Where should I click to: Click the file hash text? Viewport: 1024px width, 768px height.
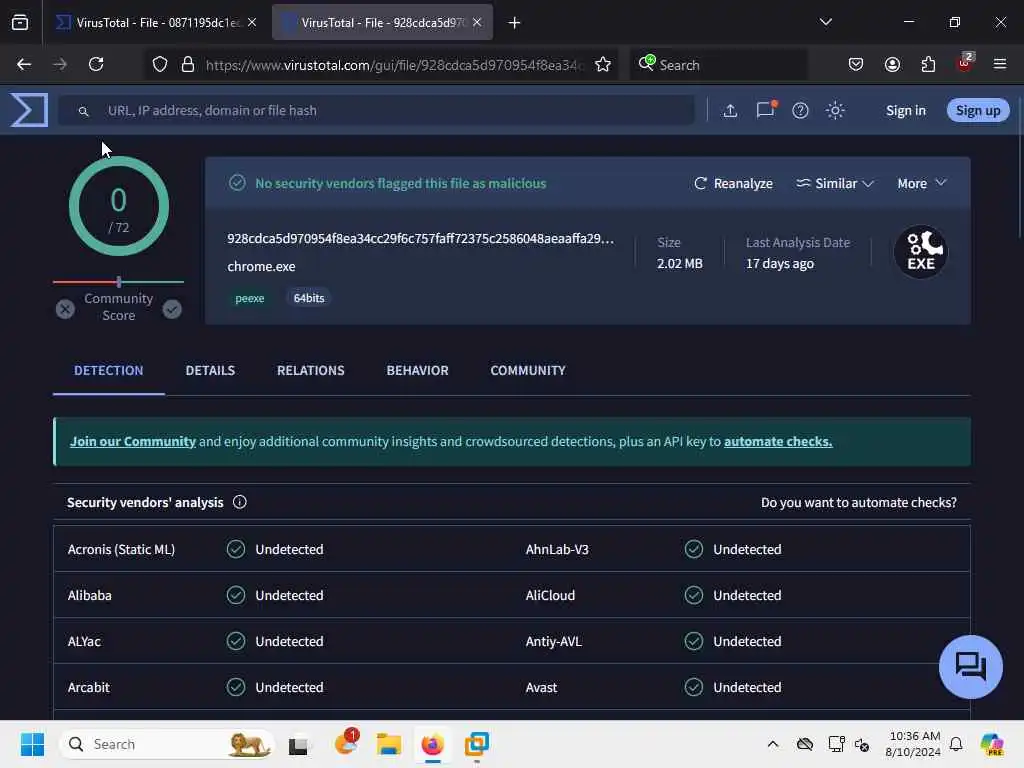(421, 238)
